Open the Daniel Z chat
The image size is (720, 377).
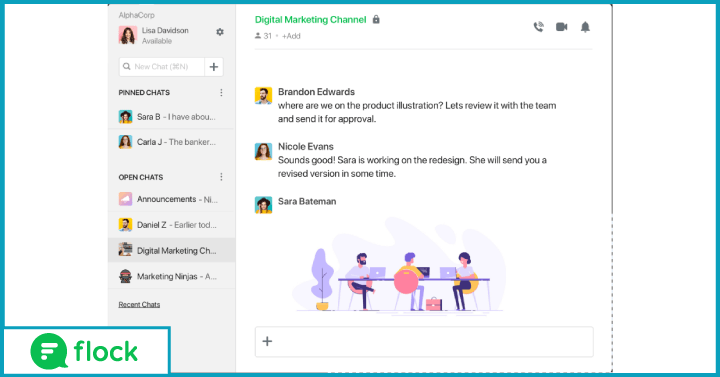tap(171, 225)
